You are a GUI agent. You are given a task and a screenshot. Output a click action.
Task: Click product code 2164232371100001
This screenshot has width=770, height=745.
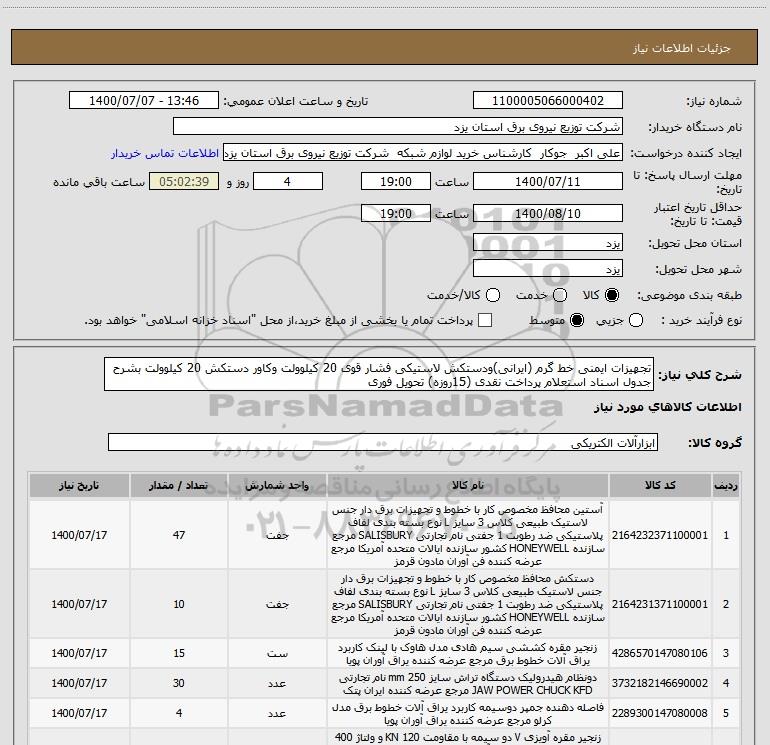pos(660,535)
